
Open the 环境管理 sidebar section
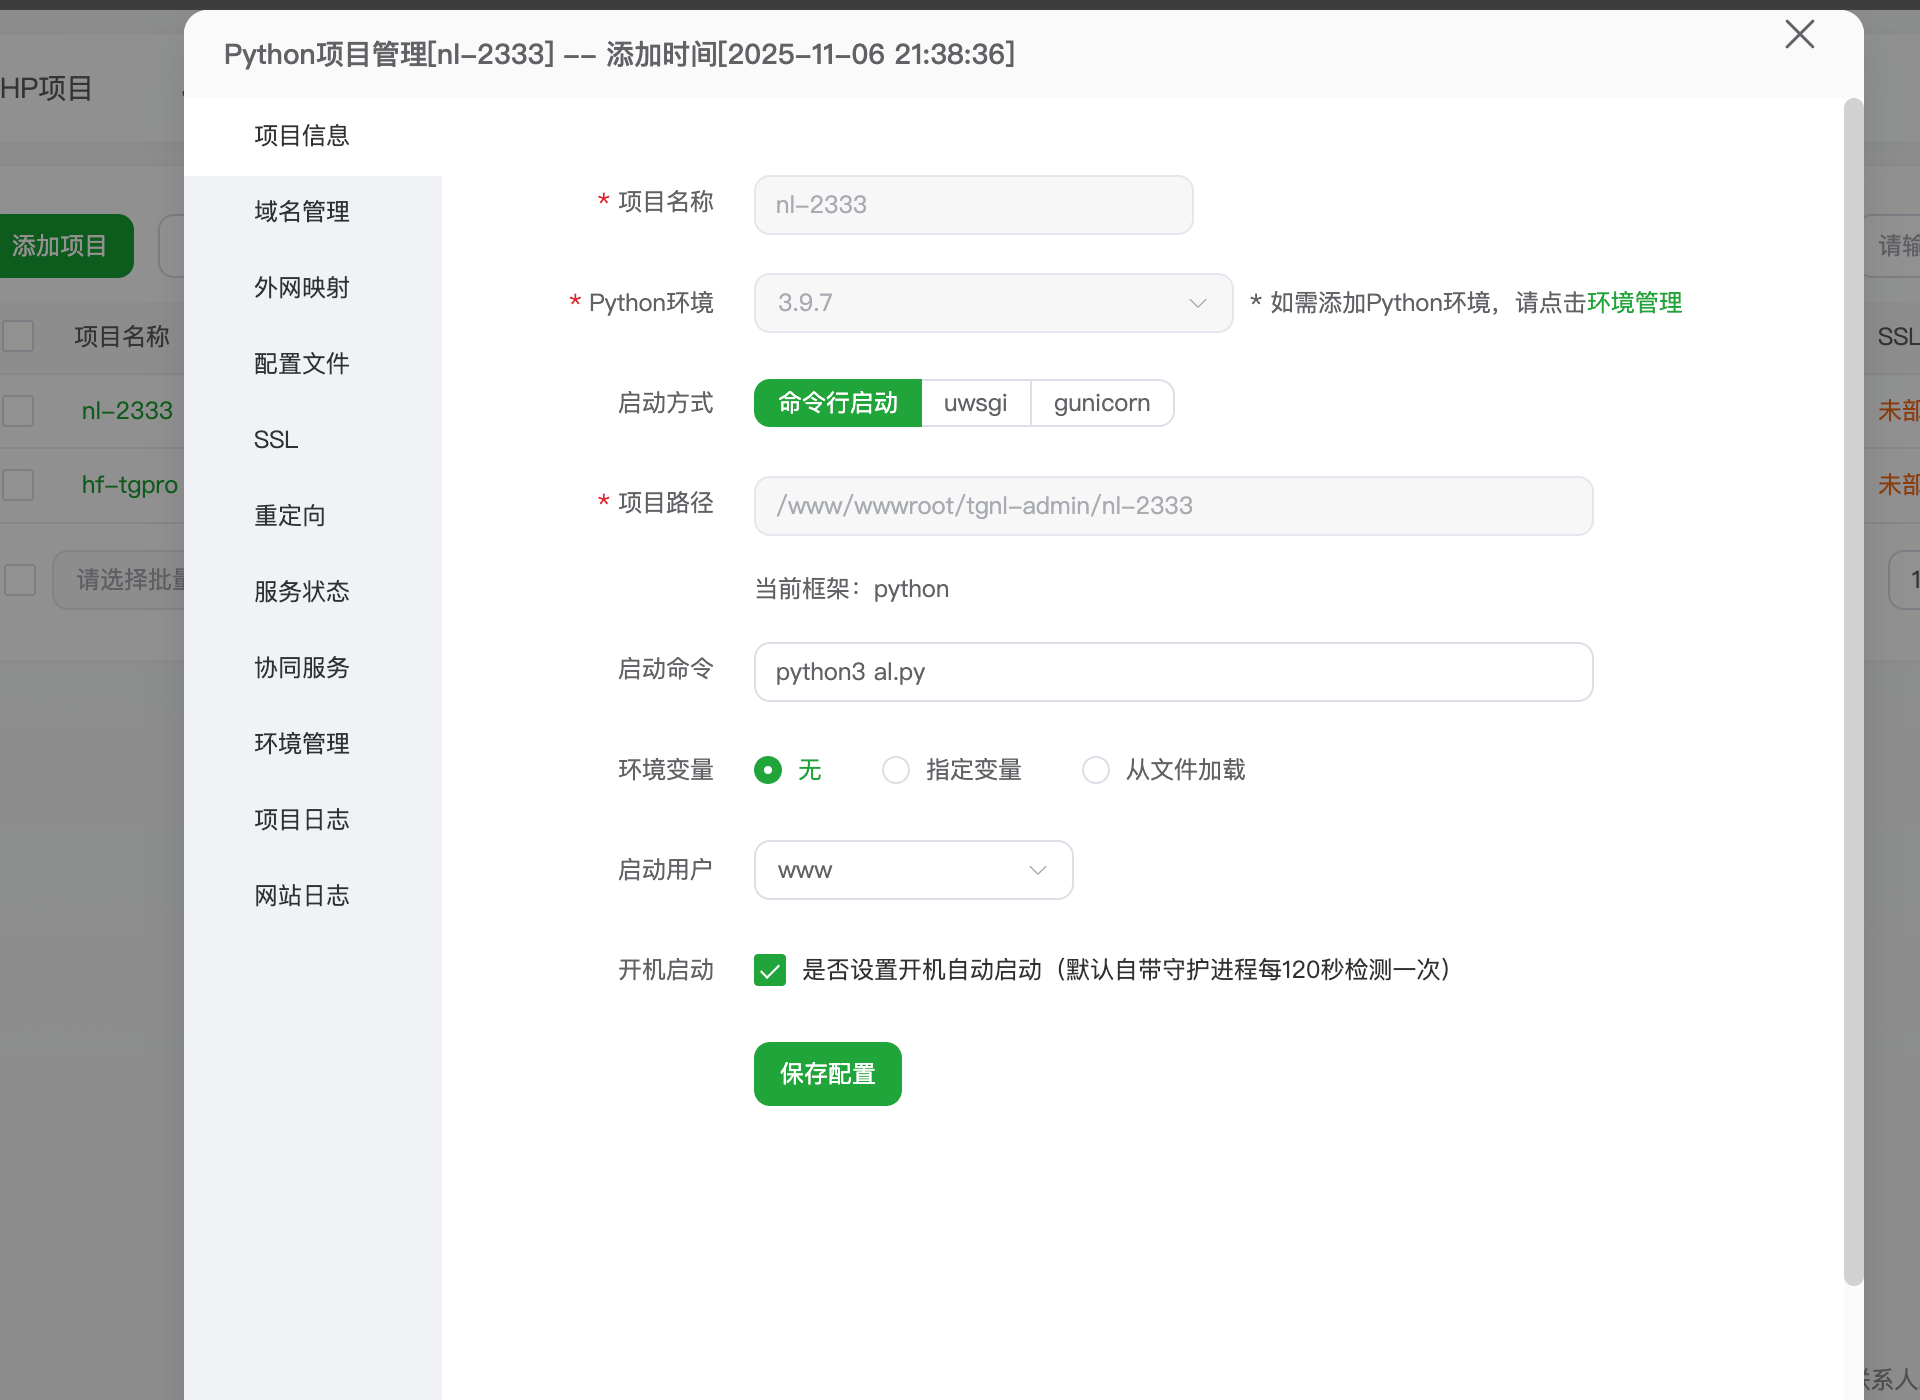click(x=301, y=743)
